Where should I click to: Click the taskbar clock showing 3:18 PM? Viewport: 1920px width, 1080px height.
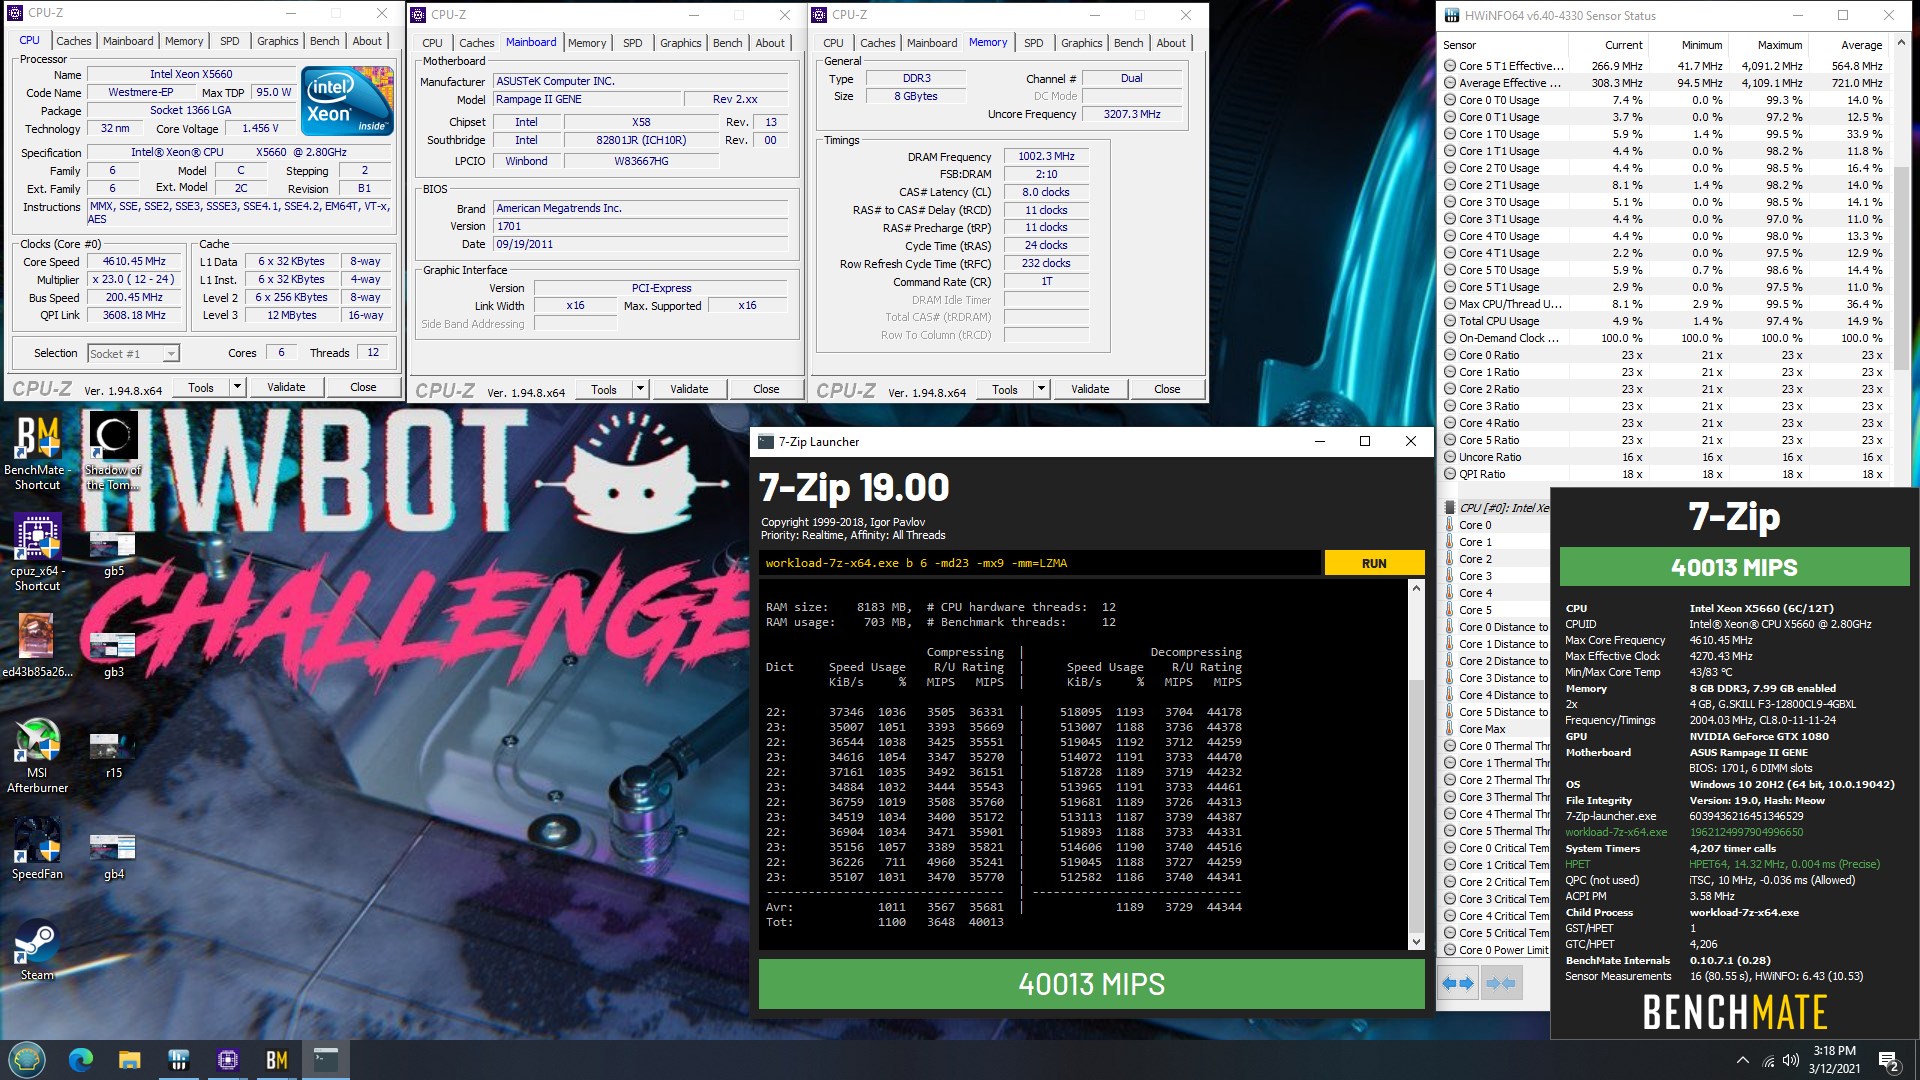(x=1834, y=1060)
